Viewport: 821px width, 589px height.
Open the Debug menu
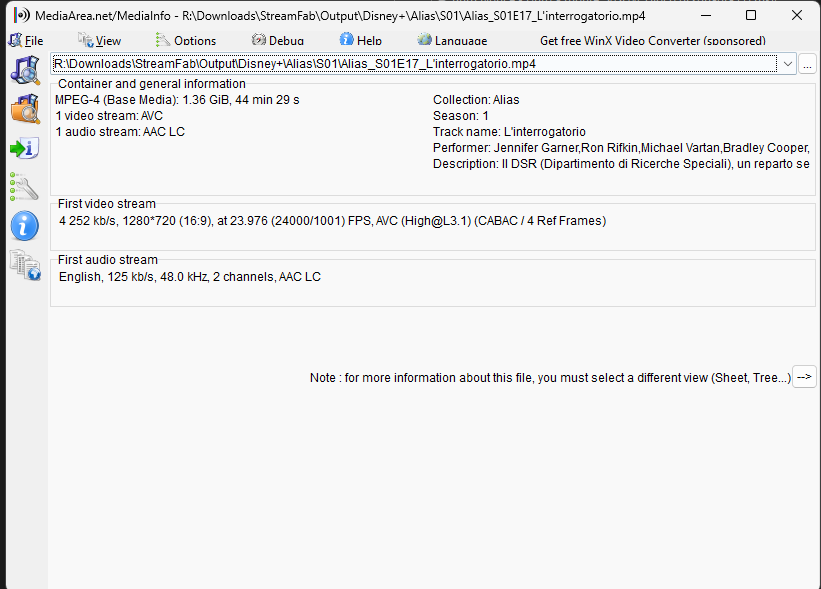pos(278,40)
